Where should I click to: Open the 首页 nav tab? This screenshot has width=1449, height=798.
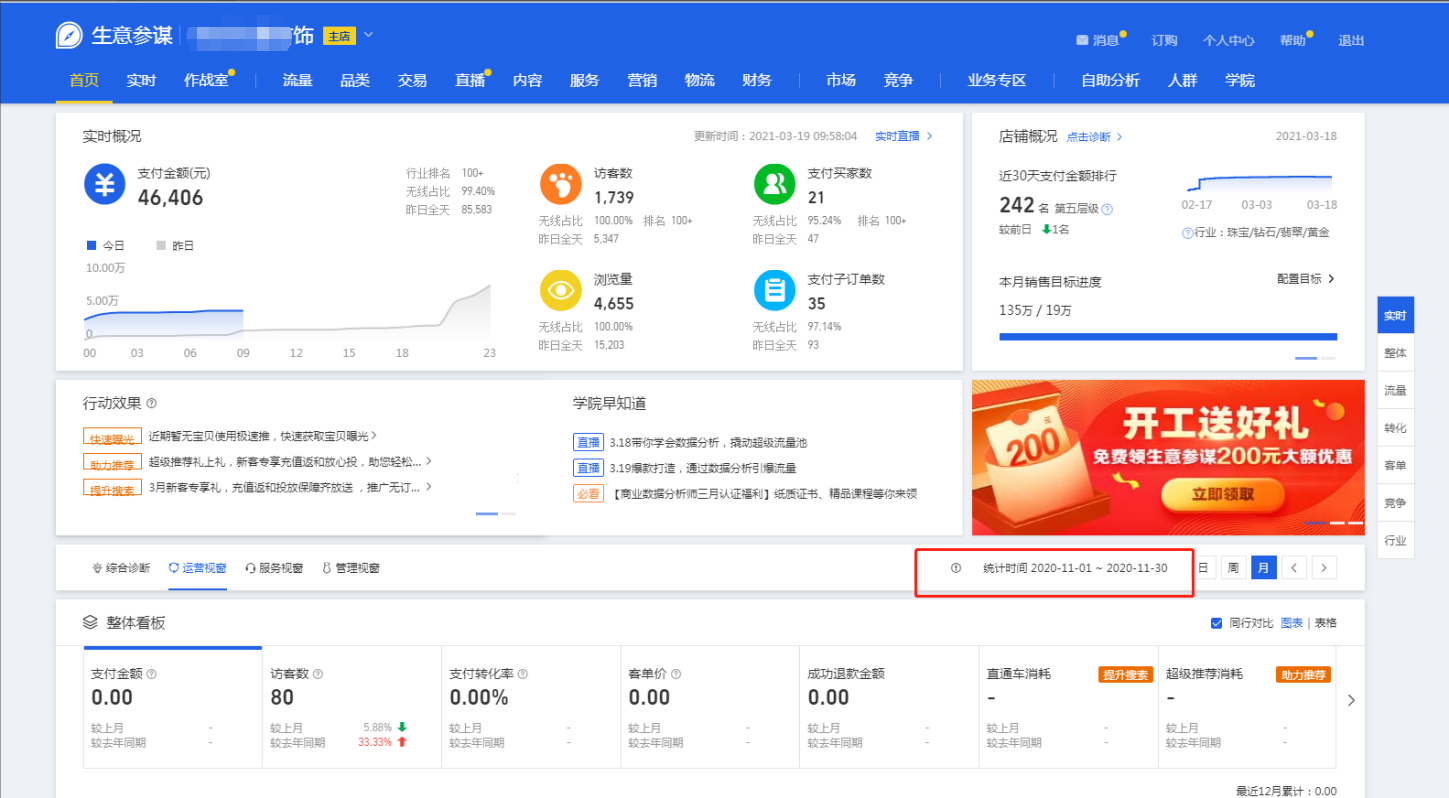tap(84, 80)
